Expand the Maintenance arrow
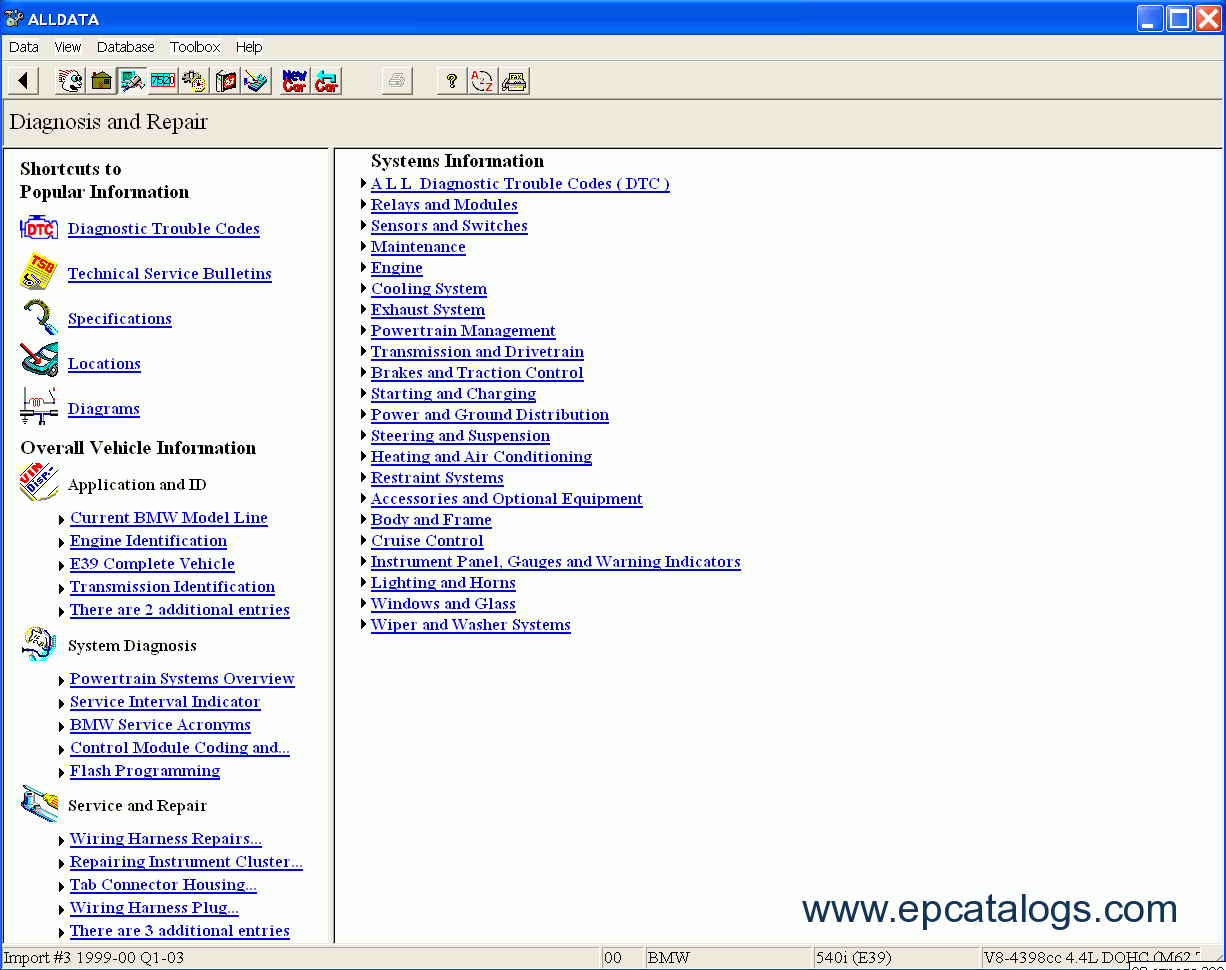1226x970 pixels. pos(364,247)
